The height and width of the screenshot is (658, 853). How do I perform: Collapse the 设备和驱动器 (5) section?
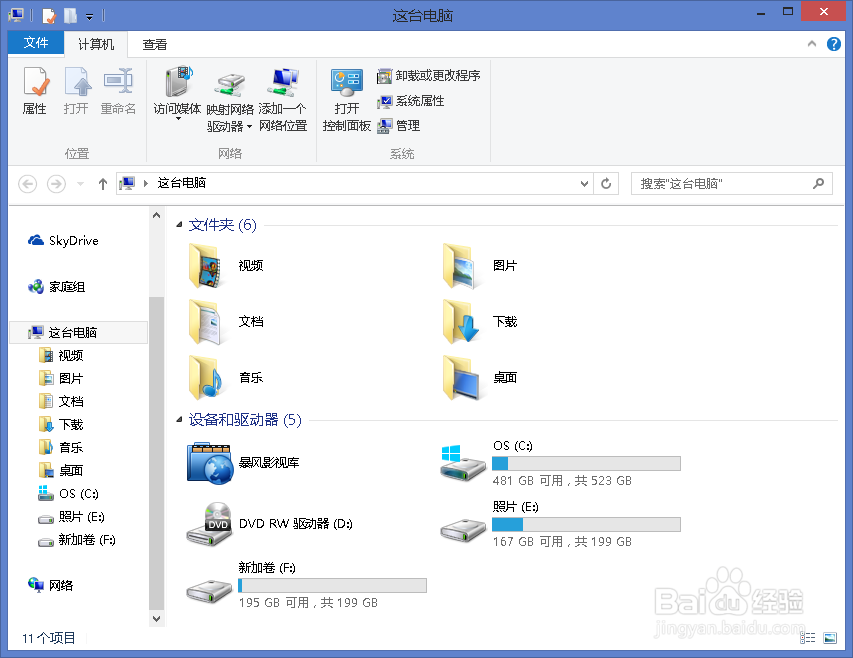(179, 421)
